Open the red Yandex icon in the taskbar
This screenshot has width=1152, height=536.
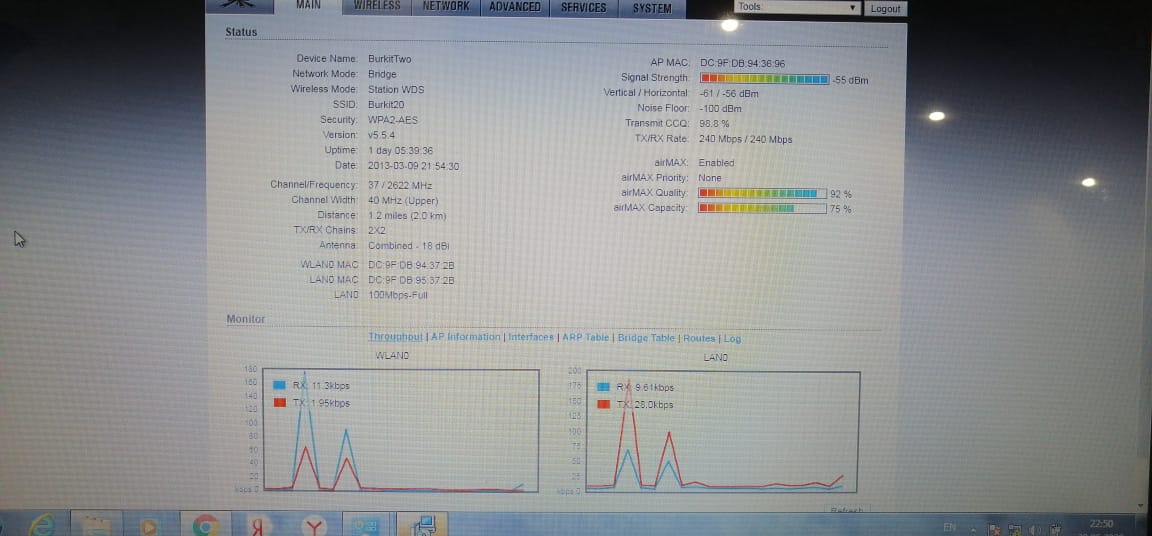[258, 525]
